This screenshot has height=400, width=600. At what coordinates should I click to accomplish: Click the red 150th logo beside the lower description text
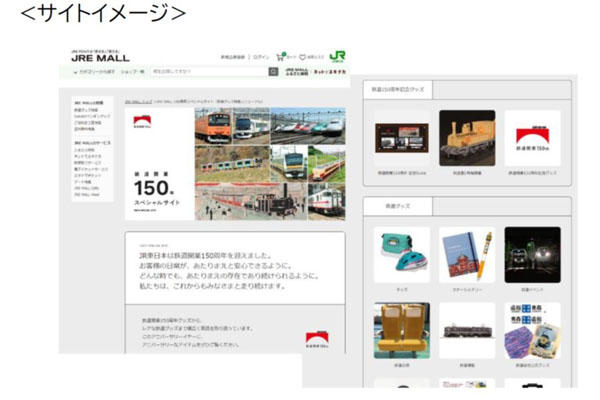click(x=317, y=340)
